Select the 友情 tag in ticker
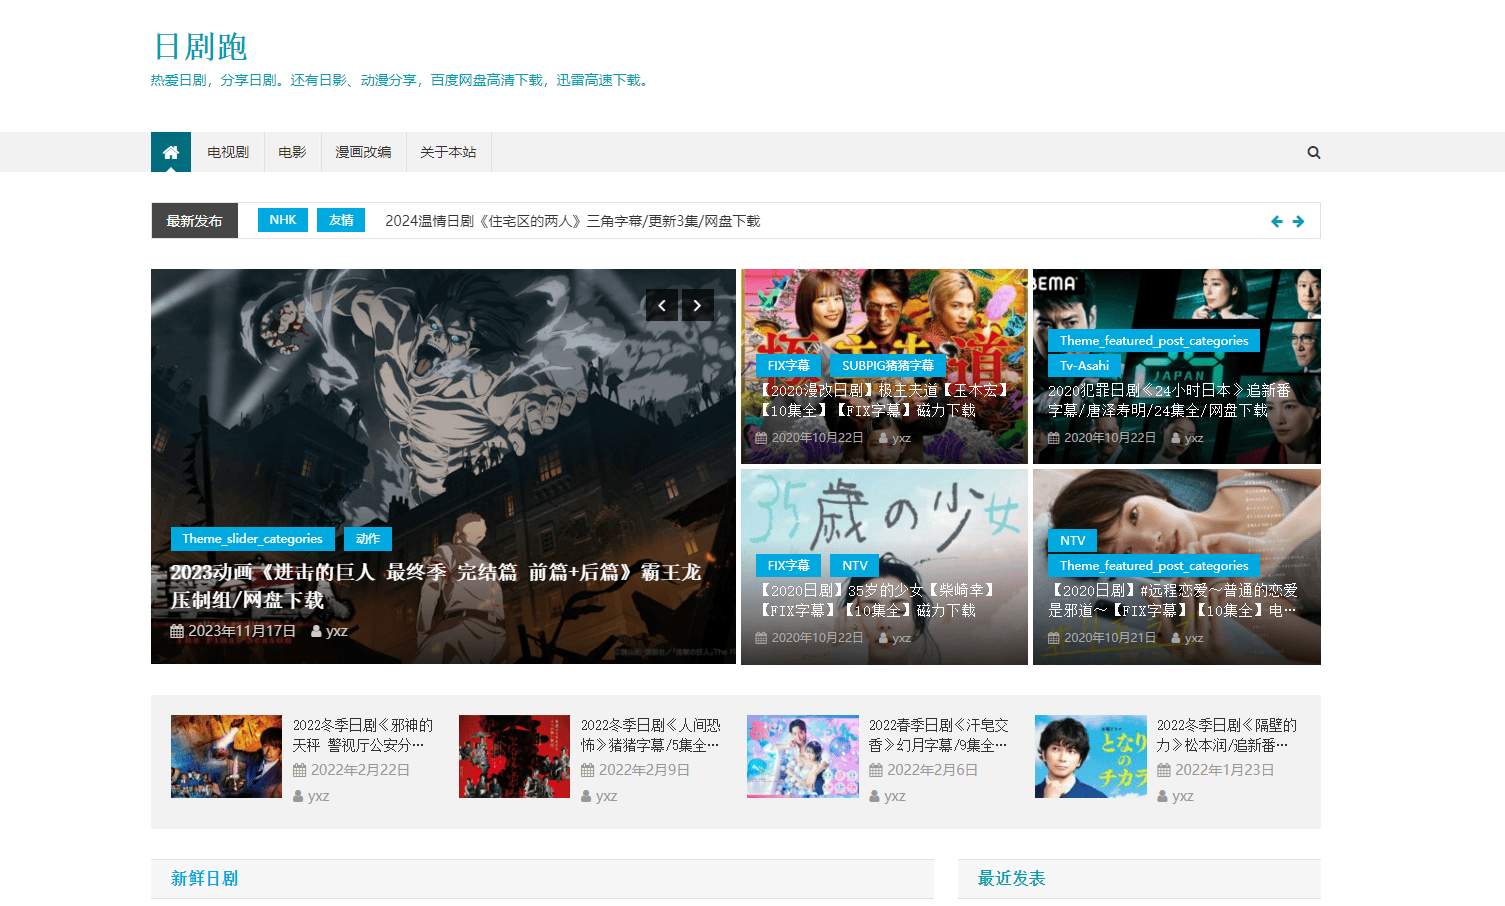Viewport: 1505px width, 906px height. [341, 220]
